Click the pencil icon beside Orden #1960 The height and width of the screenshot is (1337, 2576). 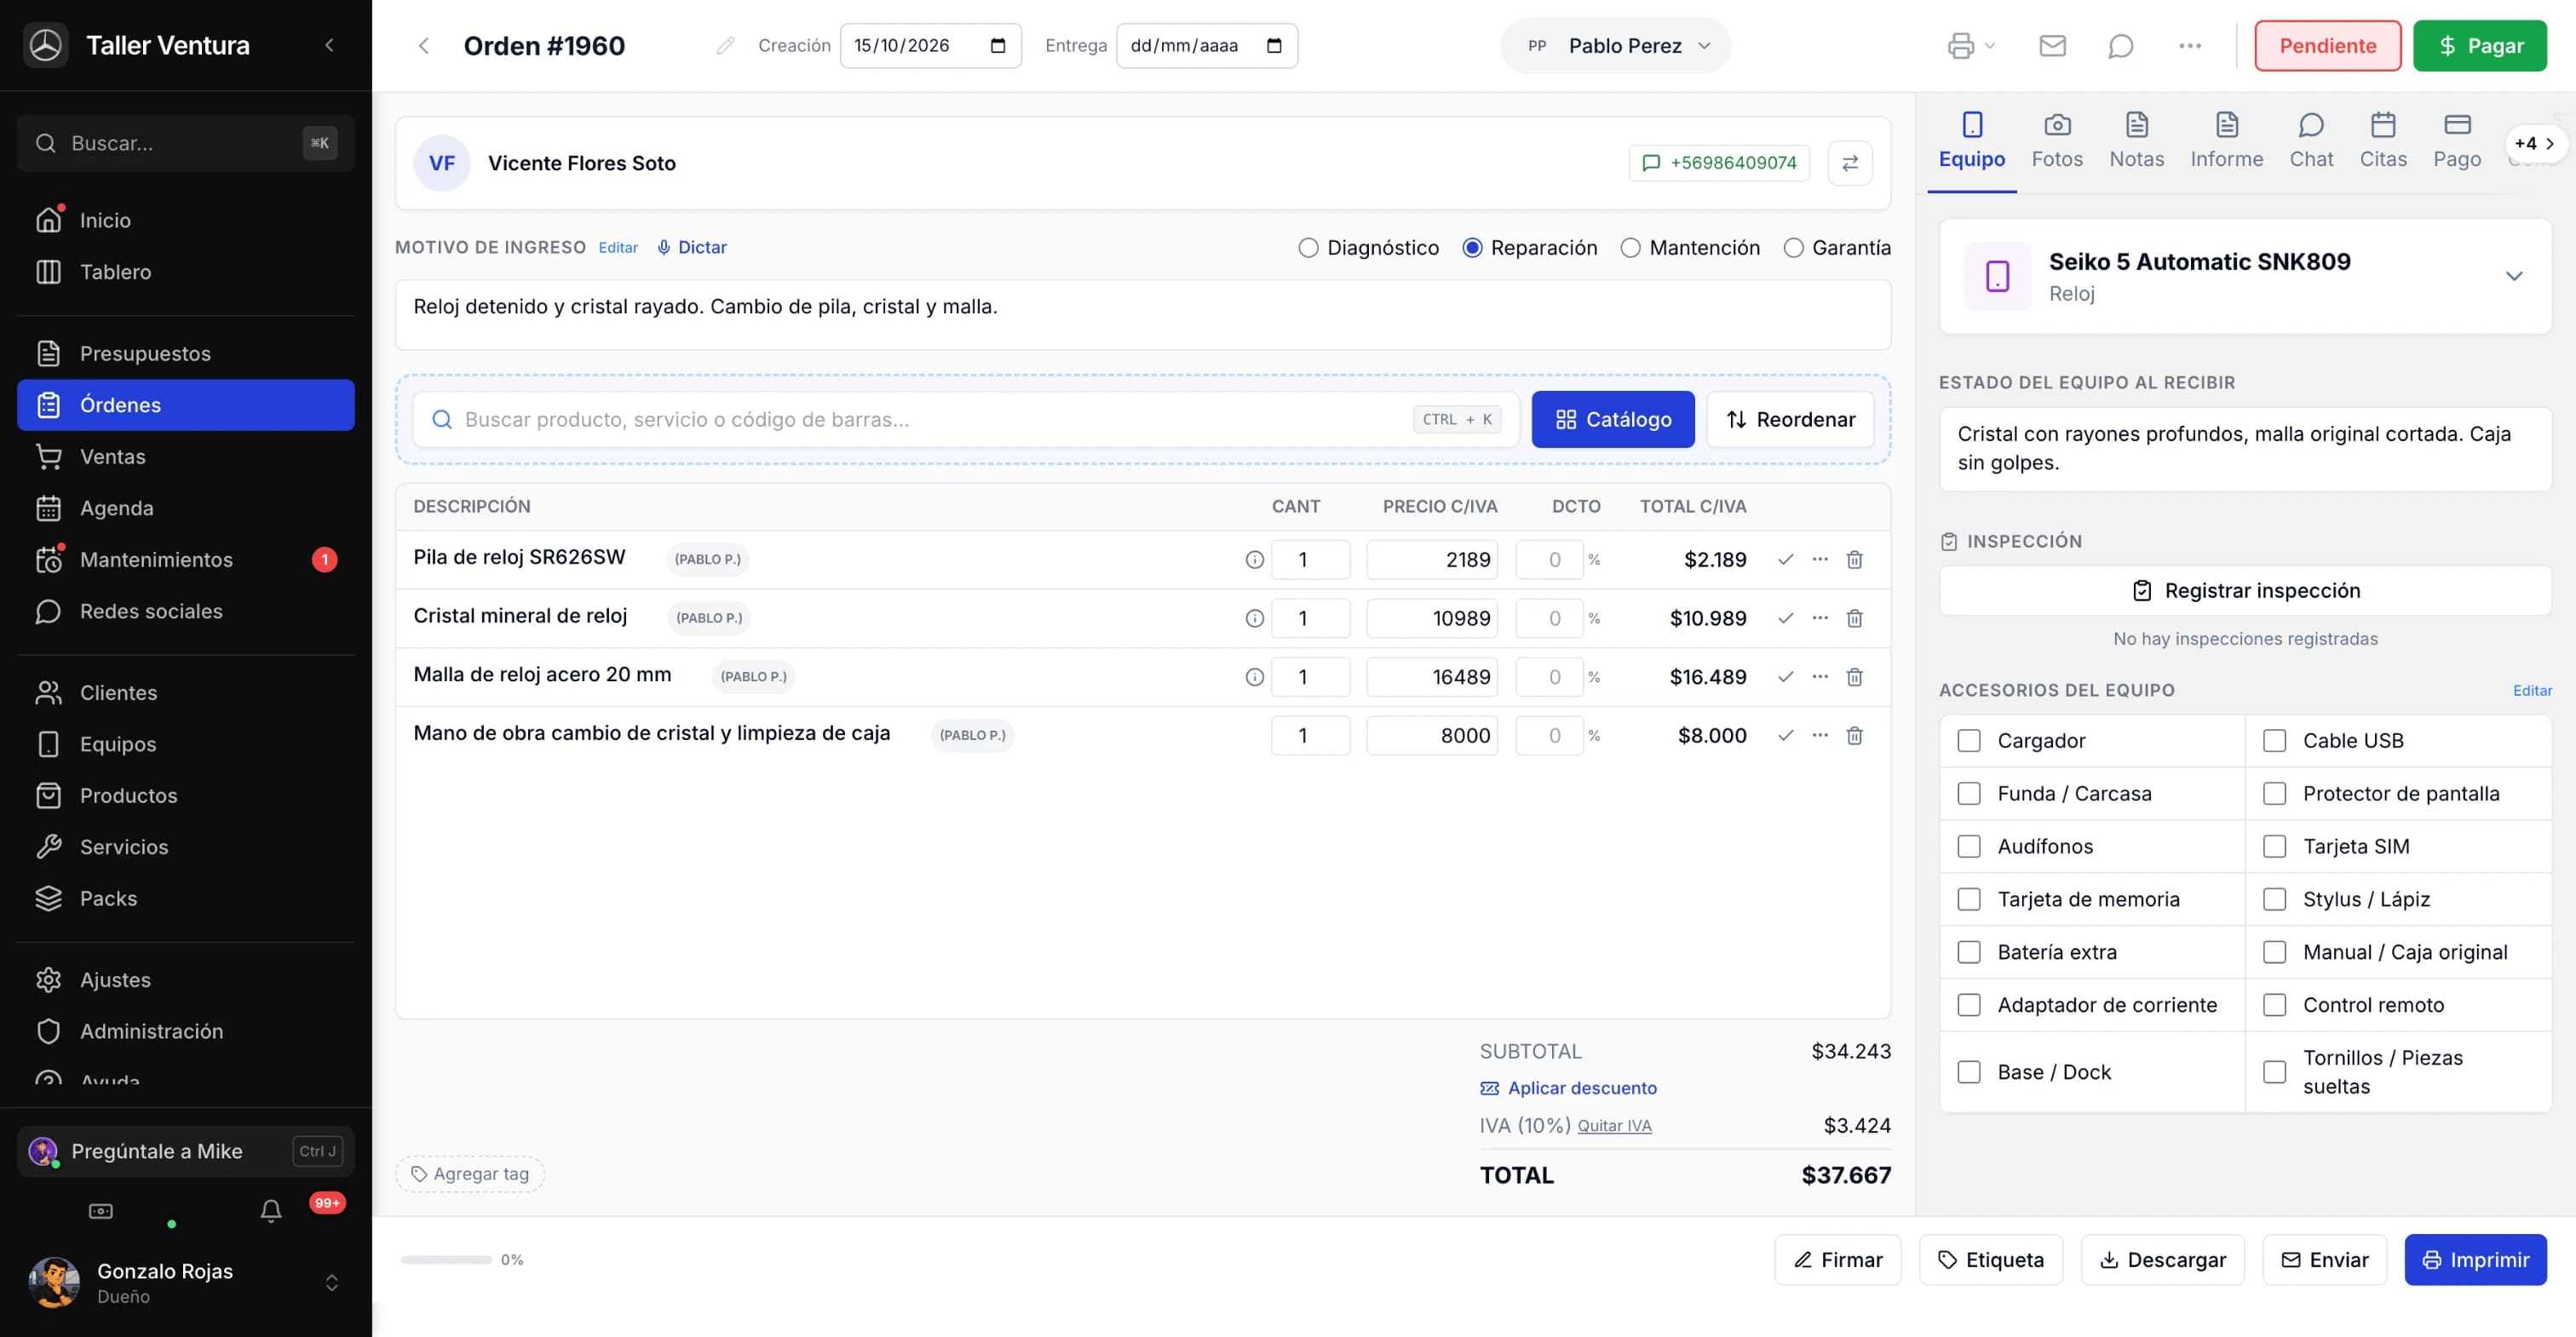coord(725,46)
